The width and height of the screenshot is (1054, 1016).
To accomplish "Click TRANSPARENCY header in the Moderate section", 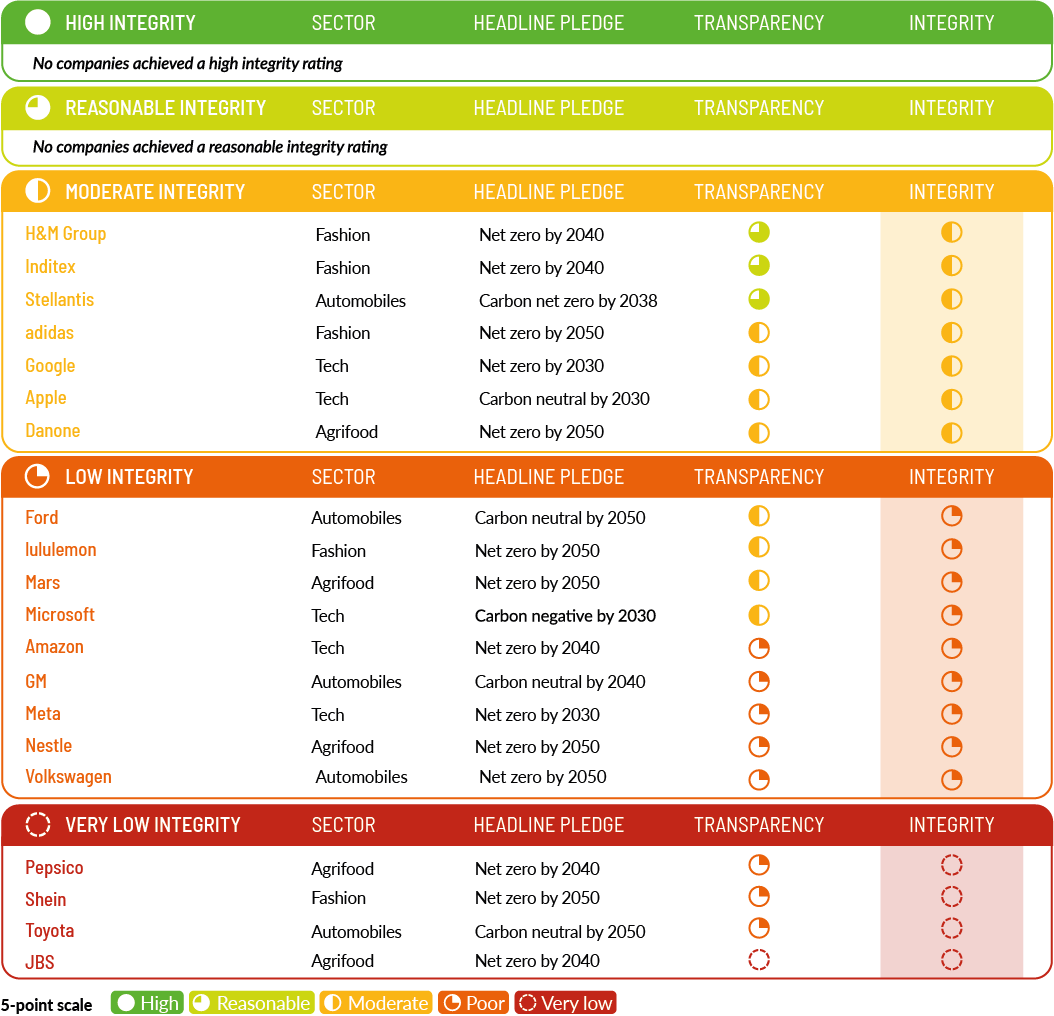I will [x=759, y=192].
